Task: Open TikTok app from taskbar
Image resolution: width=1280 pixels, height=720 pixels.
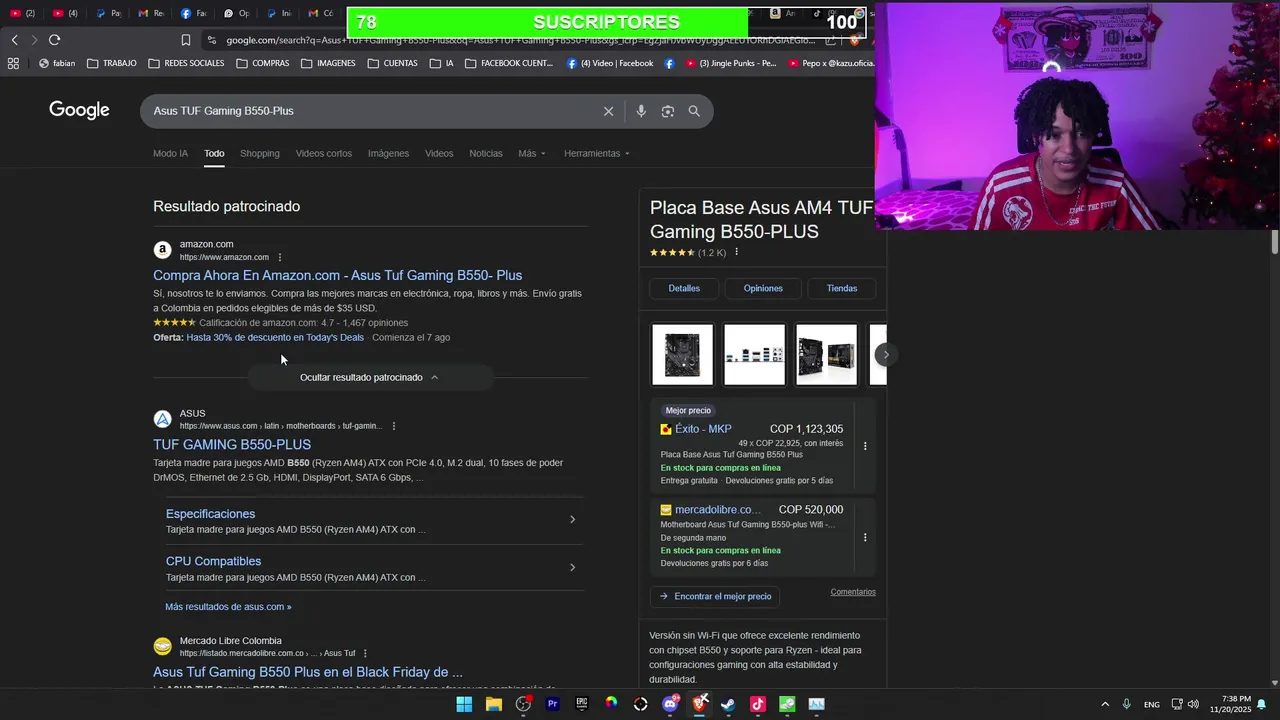Action: (x=757, y=704)
